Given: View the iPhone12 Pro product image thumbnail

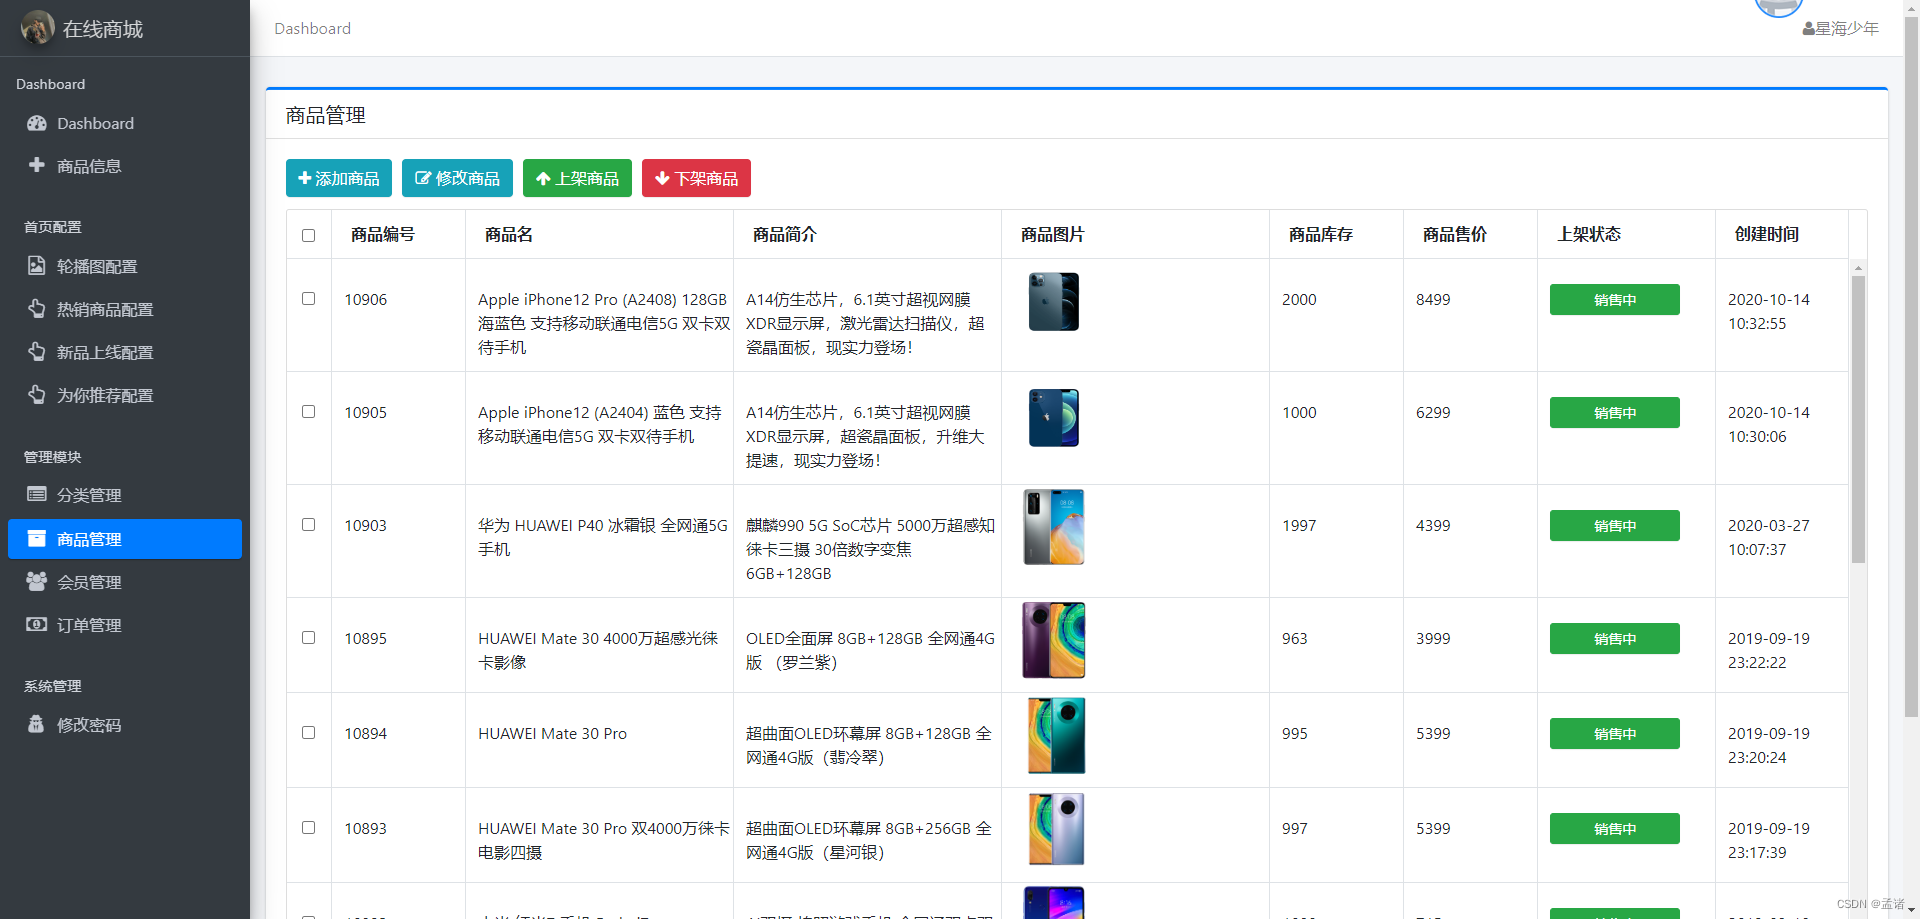Looking at the screenshot, I should (x=1053, y=301).
